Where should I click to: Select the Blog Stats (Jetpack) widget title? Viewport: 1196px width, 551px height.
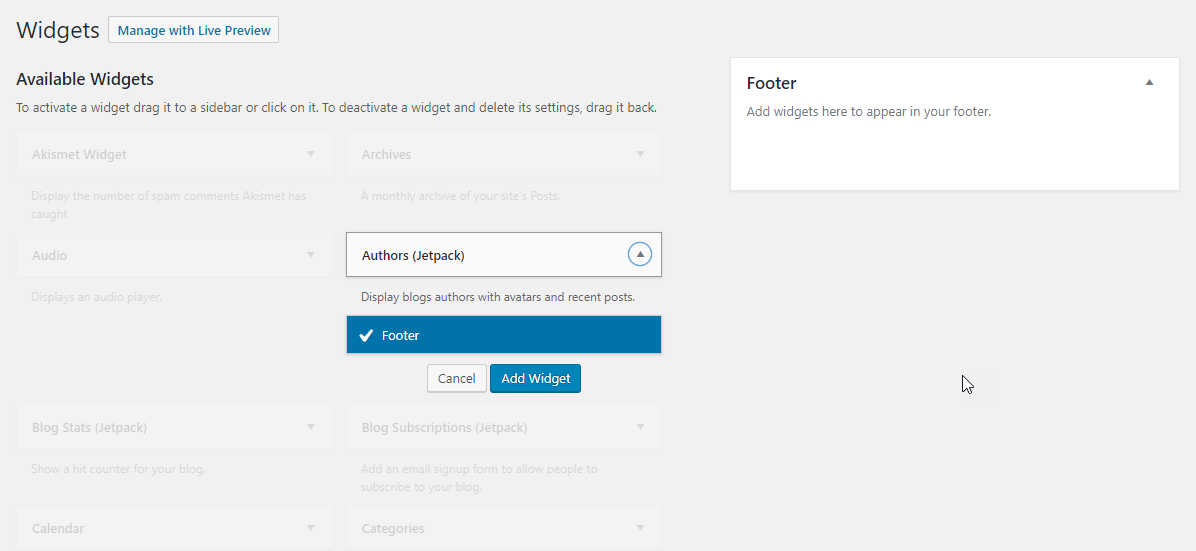coord(89,427)
